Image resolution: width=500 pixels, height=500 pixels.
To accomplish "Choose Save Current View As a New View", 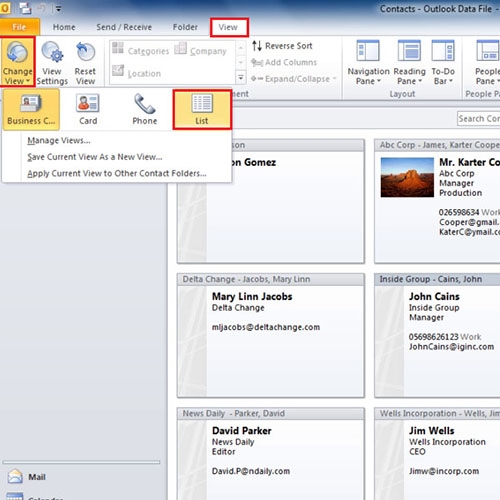I will [95, 157].
